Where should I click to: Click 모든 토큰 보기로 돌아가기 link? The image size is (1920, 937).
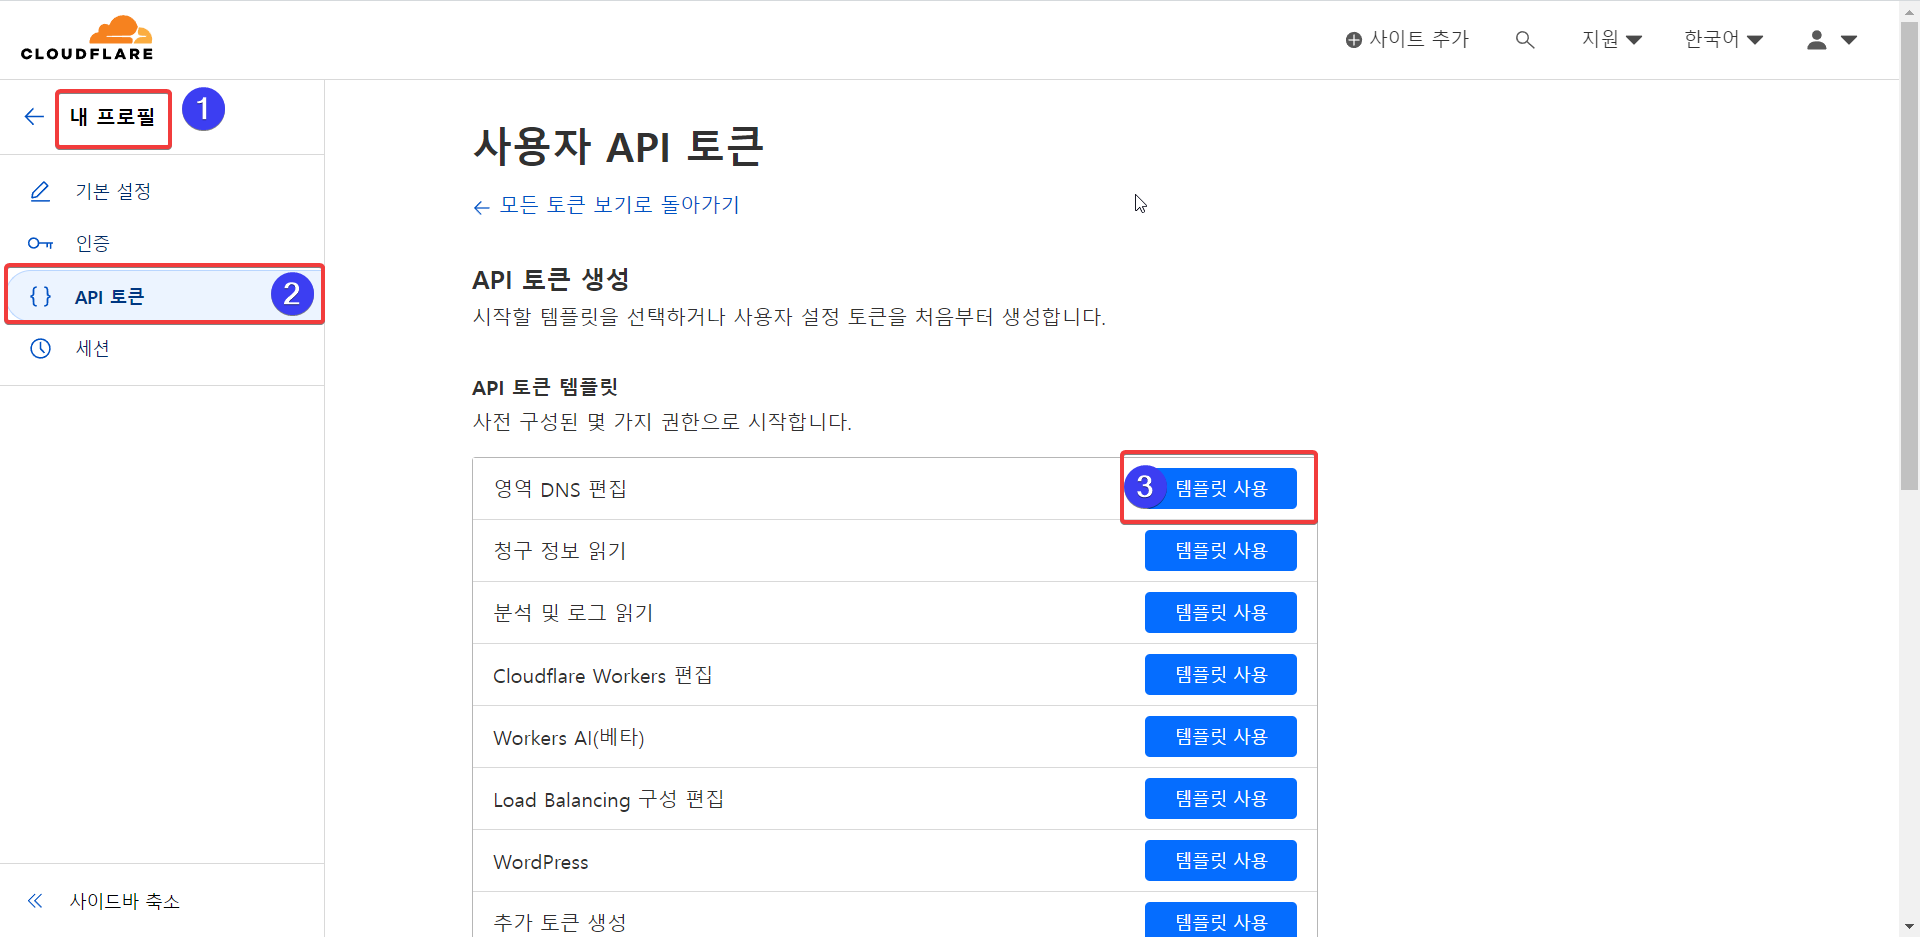(606, 205)
